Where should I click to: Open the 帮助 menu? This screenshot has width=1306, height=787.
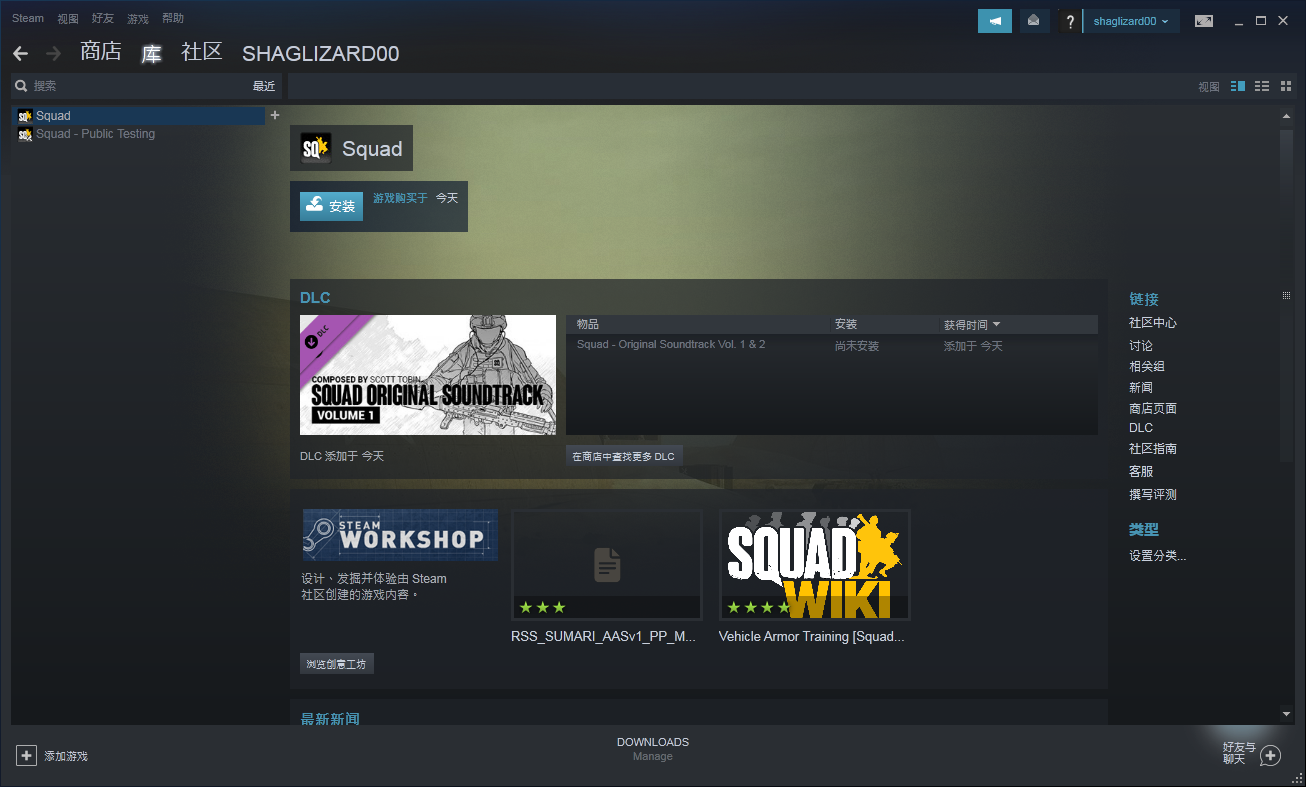tap(173, 18)
